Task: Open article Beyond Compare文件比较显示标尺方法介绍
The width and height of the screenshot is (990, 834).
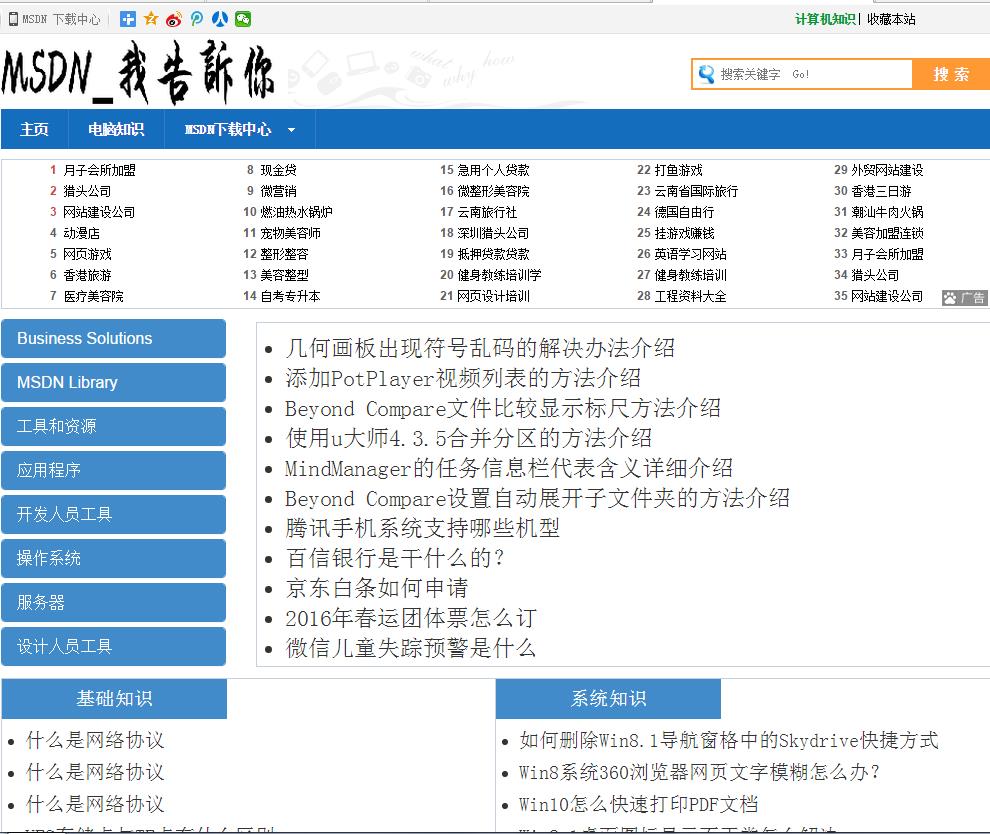Action: (x=503, y=408)
